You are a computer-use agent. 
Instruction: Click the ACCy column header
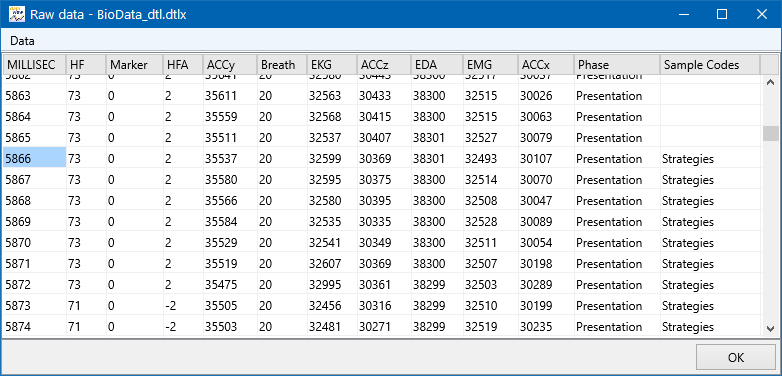(230, 65)
